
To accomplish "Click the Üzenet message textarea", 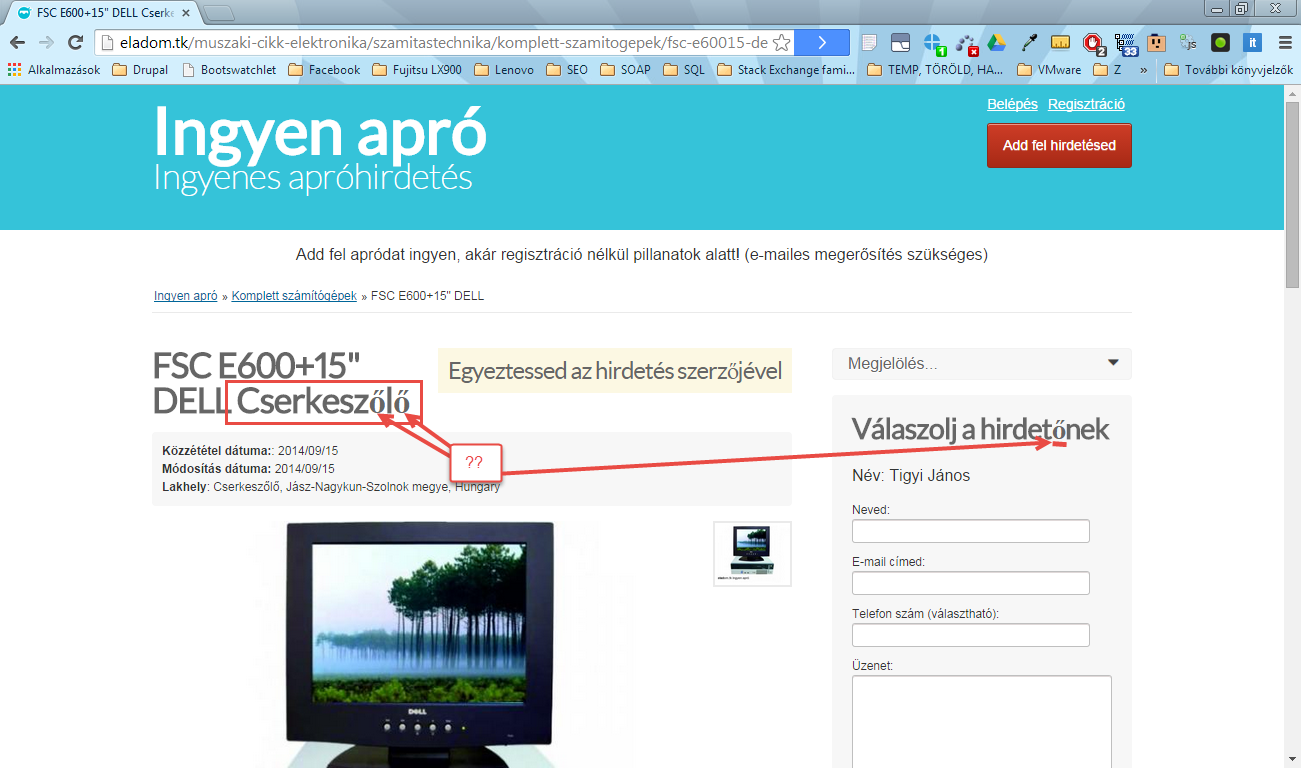I will pyautogui.click(x=981, y=721).
